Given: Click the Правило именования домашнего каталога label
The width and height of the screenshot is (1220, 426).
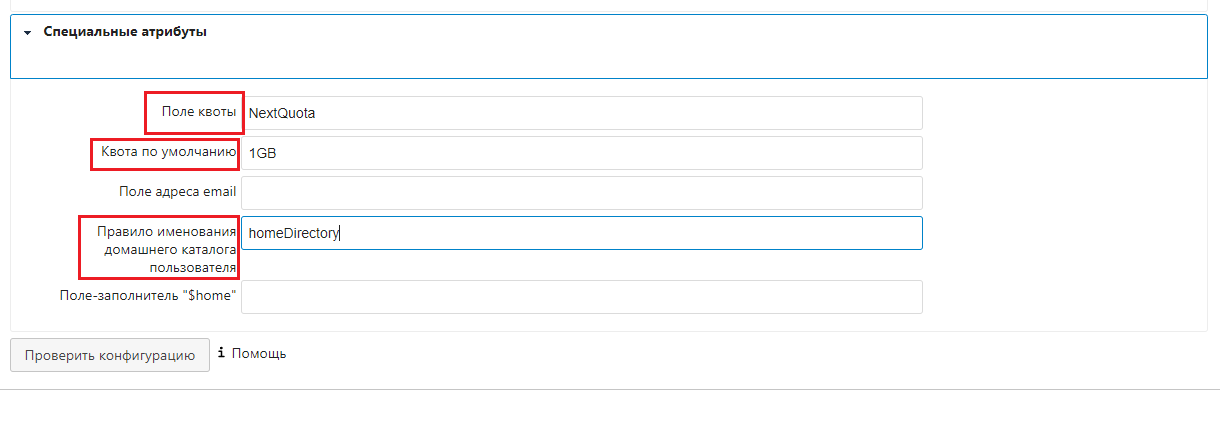Looking at the screenshot, I should pyautogui.click(x=166, y=249).
